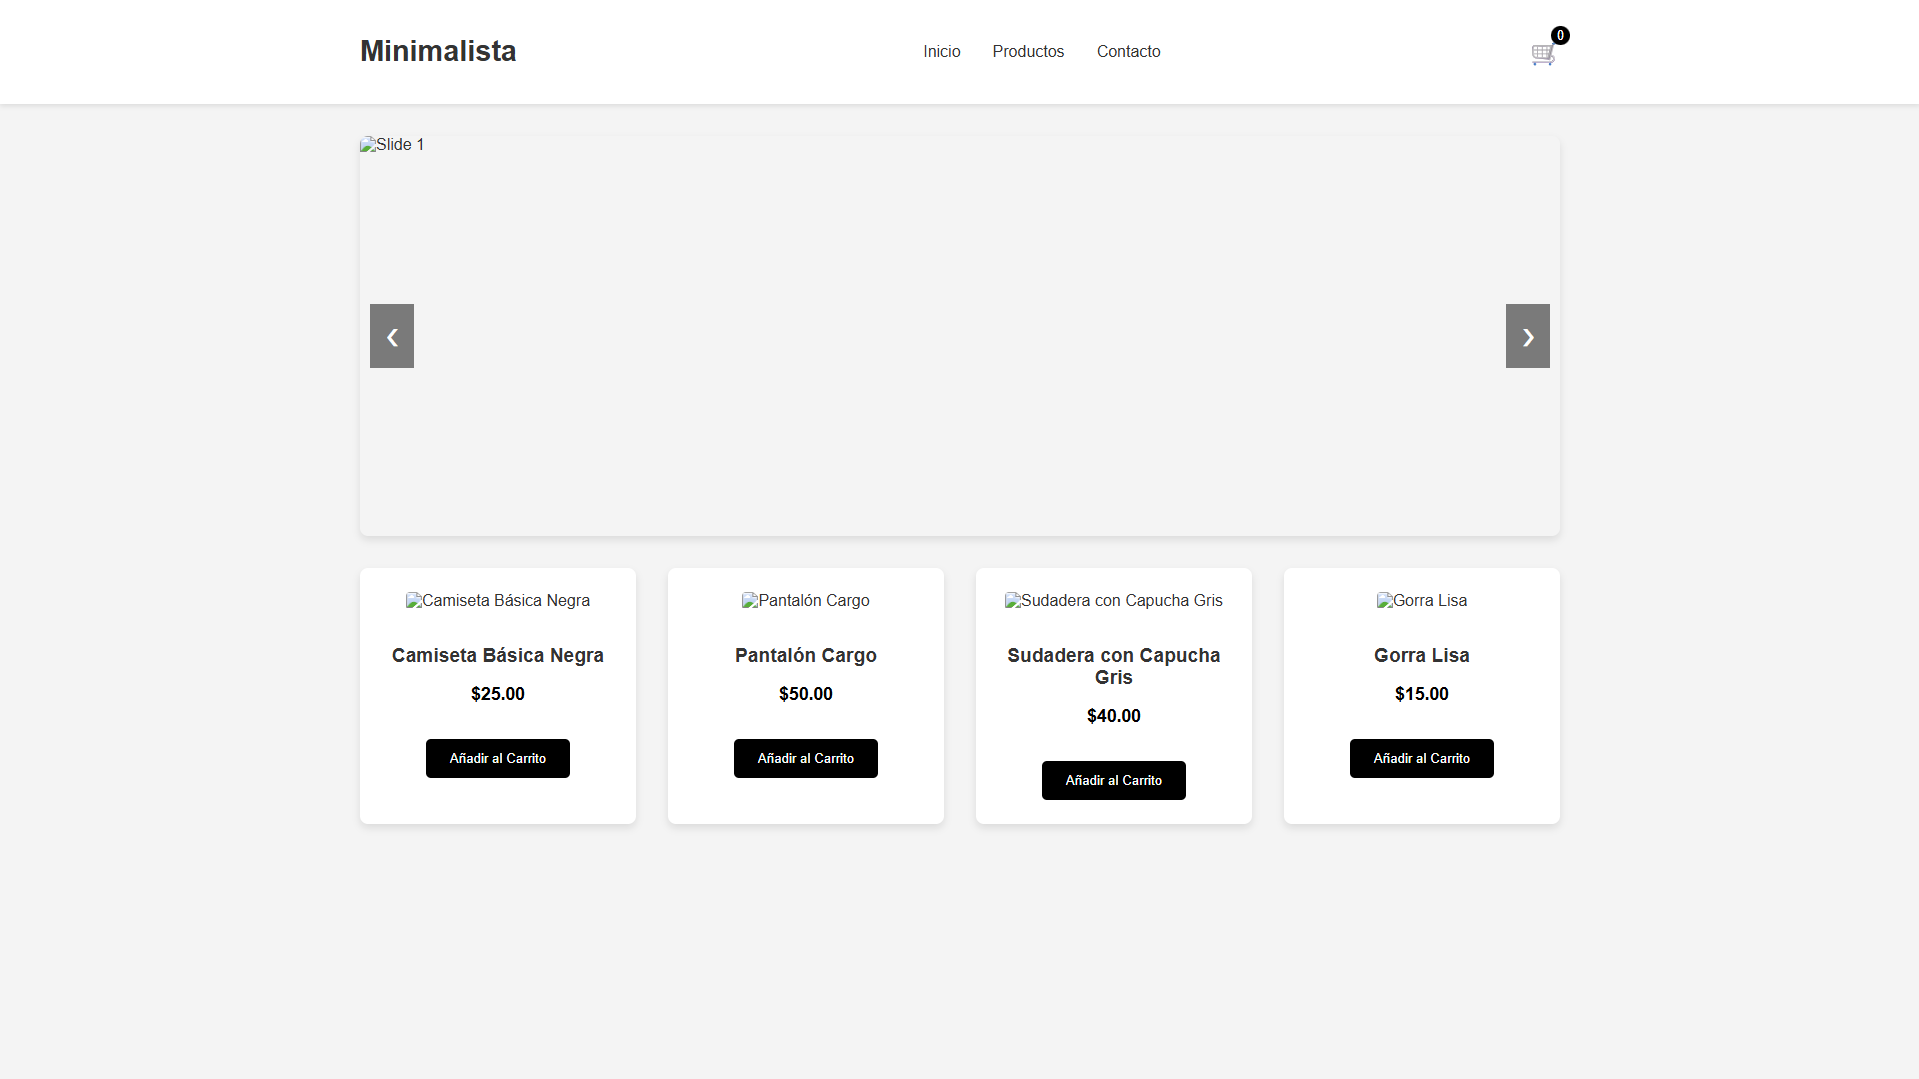Select the Gorra Lisa product title
The width and height of the screenshot is (1919, 1079).
(1421, 655)
